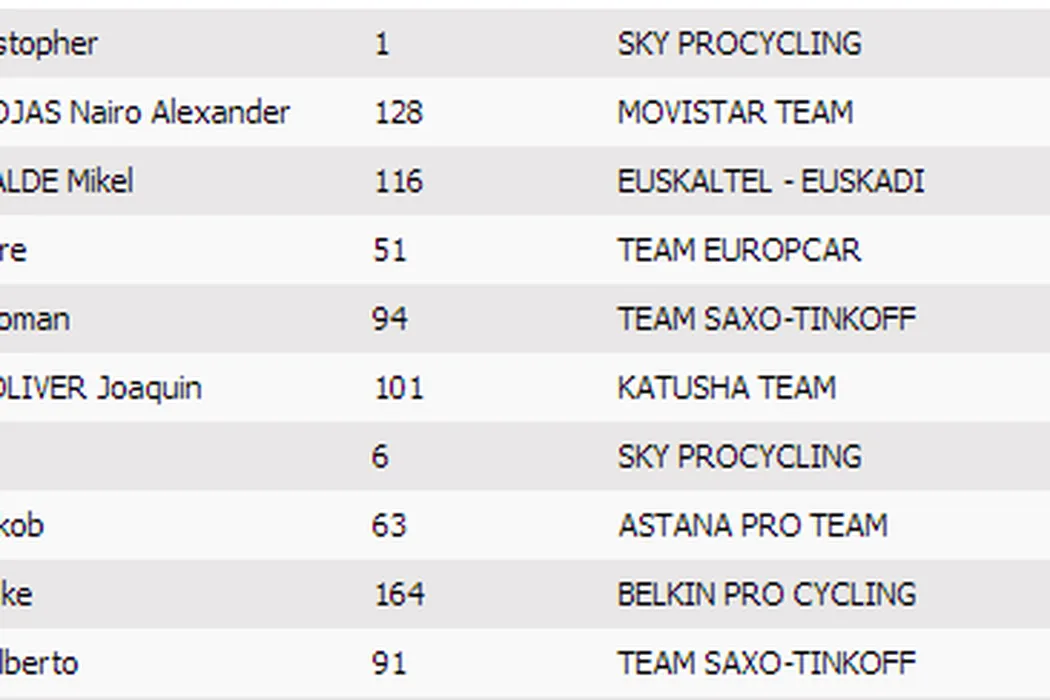1050x700 pixels.
Task: Select the KATUSHA TEAM cell
Action: (x=726, y=388)
